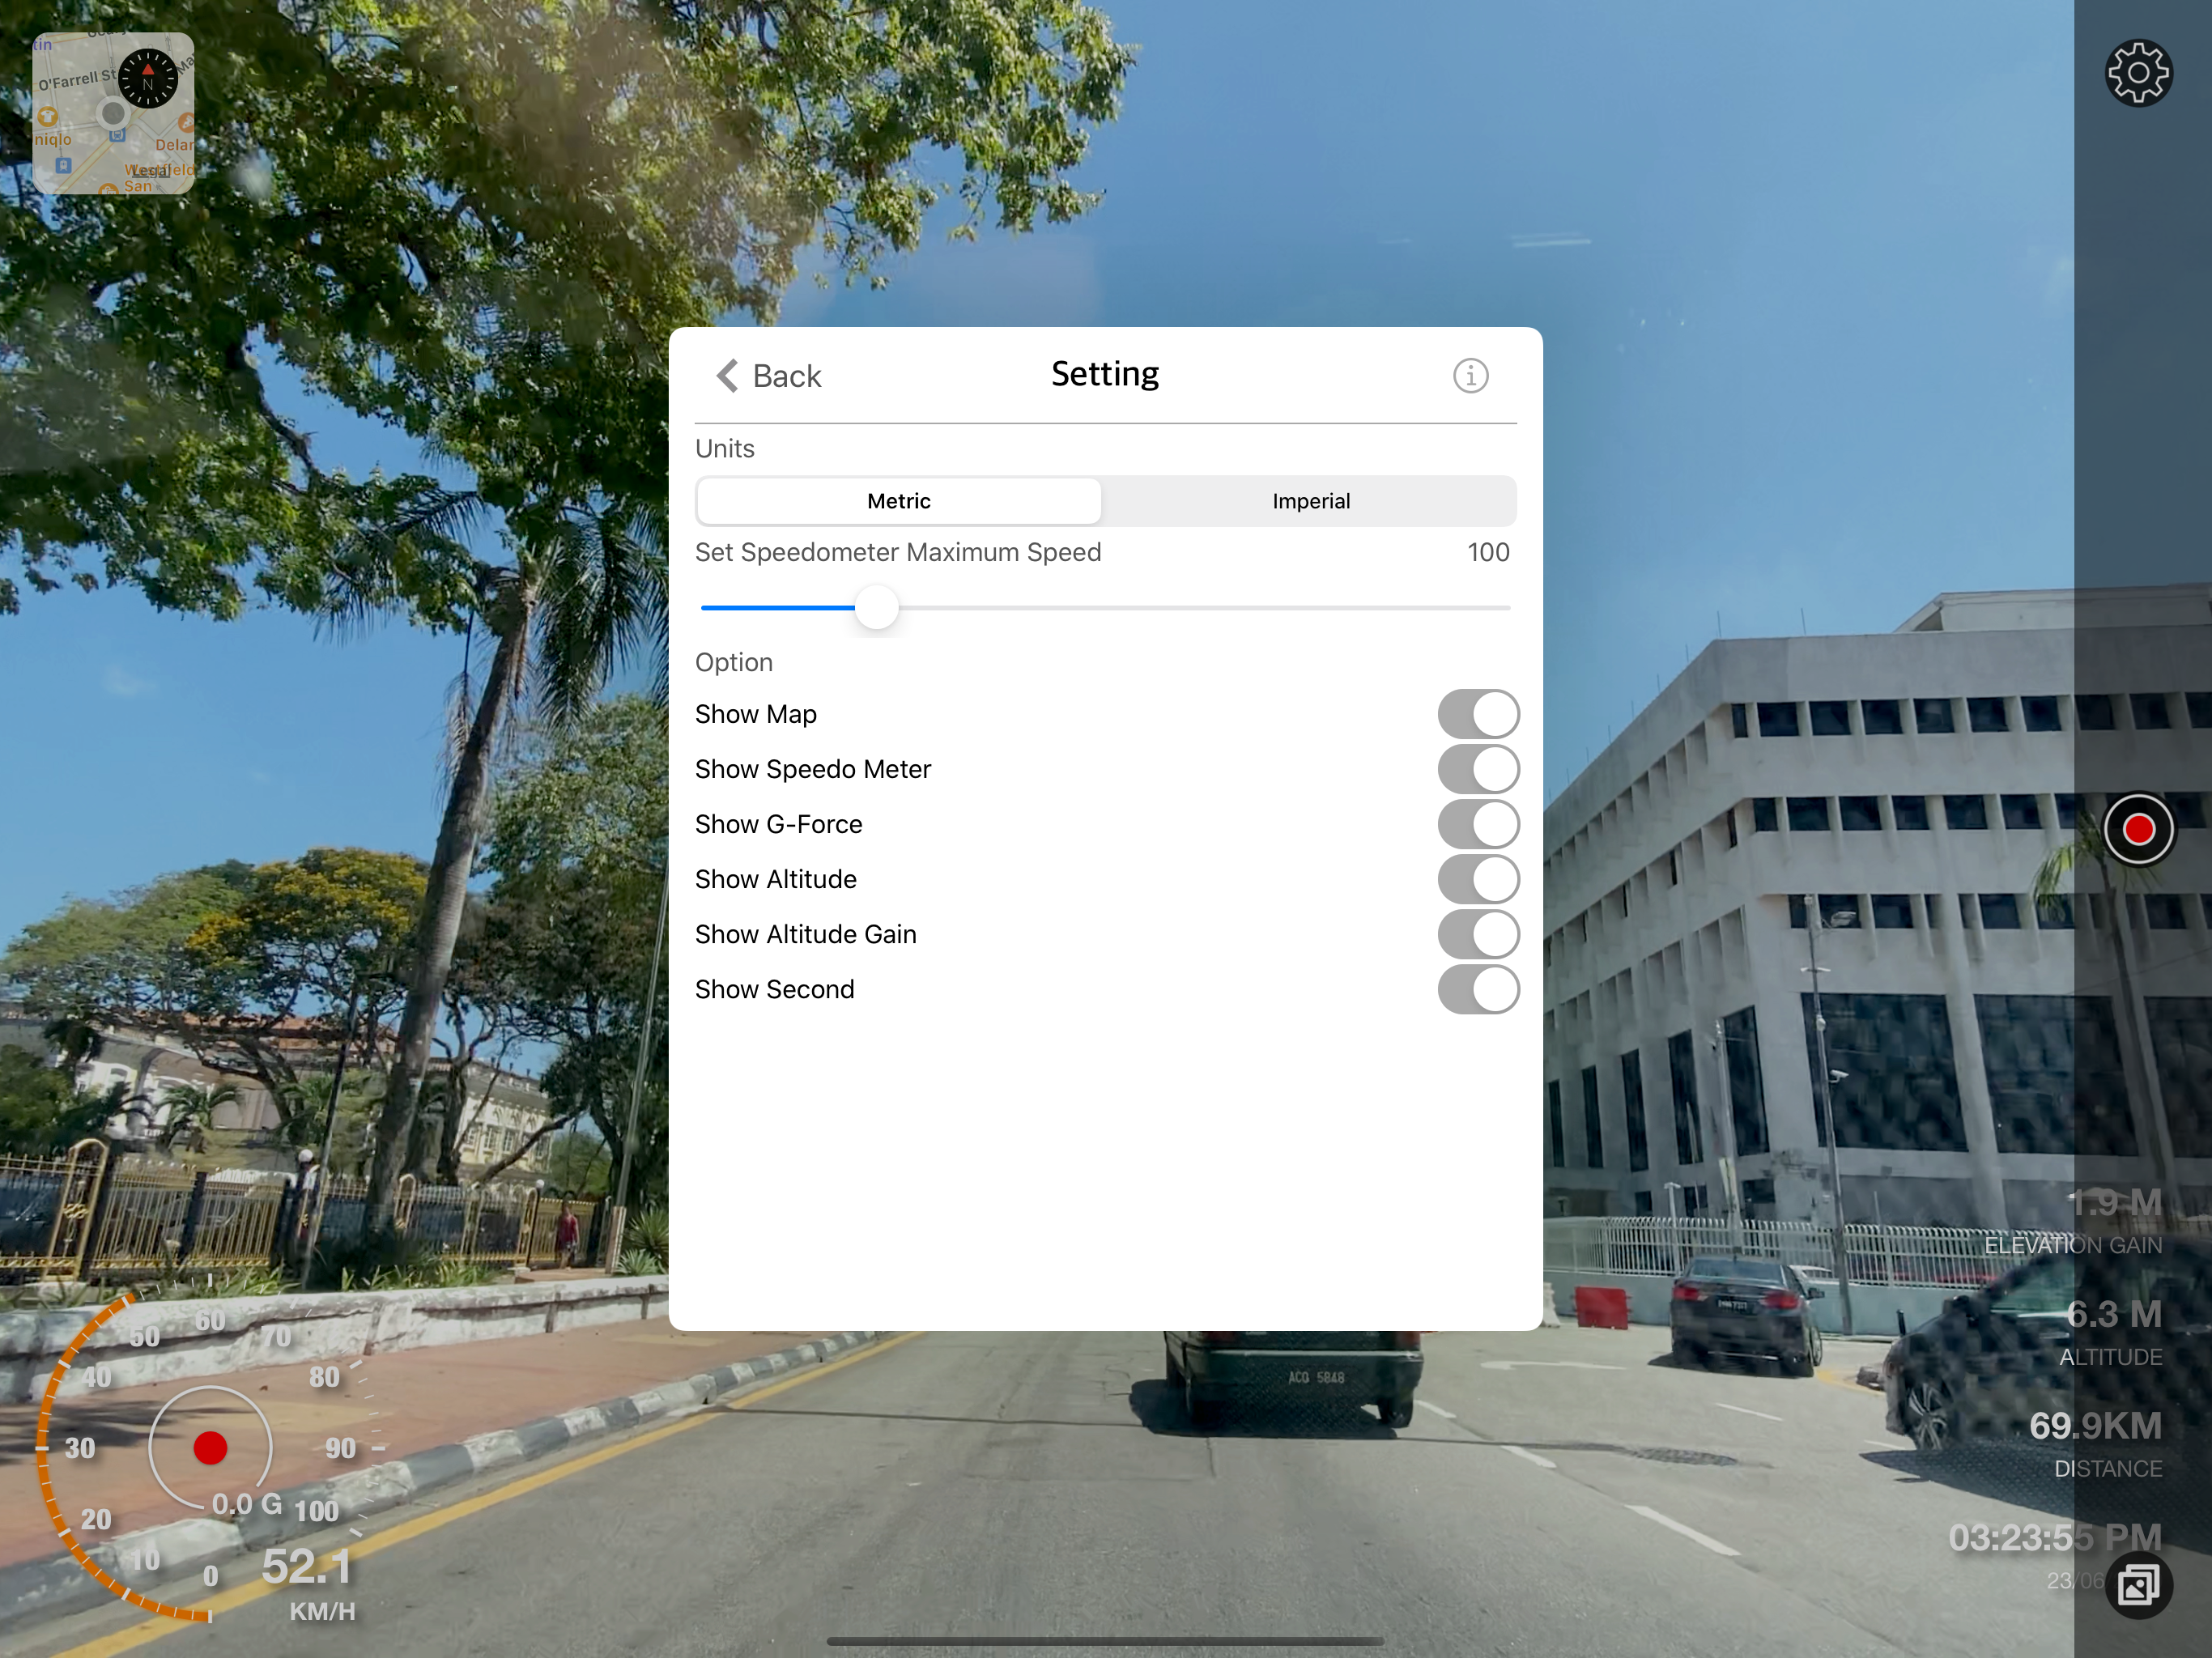
Task: Click the back chevron arrow
Action: [728, 376]
